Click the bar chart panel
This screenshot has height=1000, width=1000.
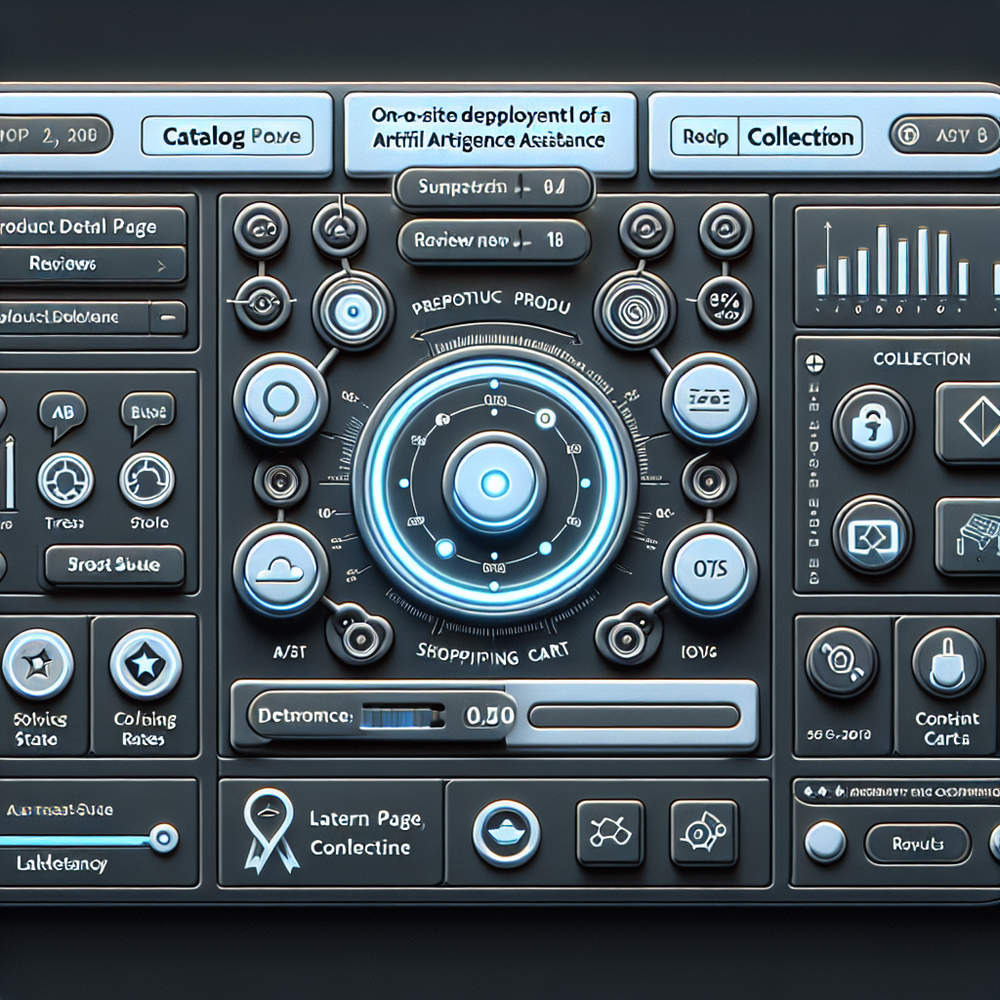(897, 266)
